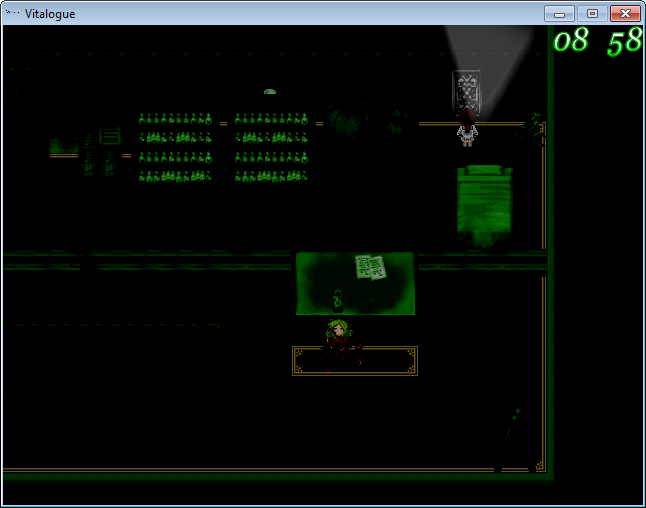Screen dimensions: 646x508
Task: Click the Vitalogue window title
Action: tap(50, 14)
